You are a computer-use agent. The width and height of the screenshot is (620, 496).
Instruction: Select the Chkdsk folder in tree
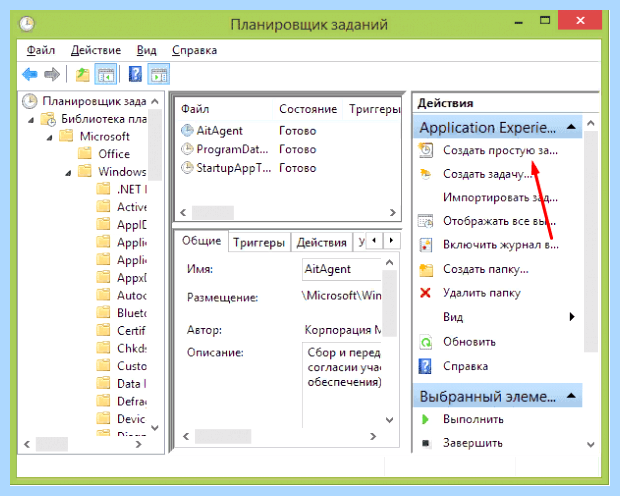pos(122,348)
